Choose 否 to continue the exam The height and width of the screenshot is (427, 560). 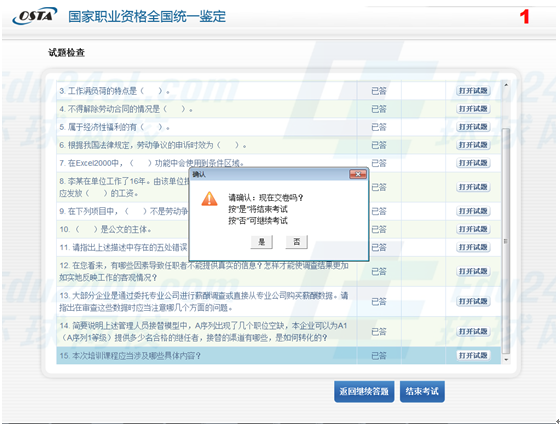[296, 242]
